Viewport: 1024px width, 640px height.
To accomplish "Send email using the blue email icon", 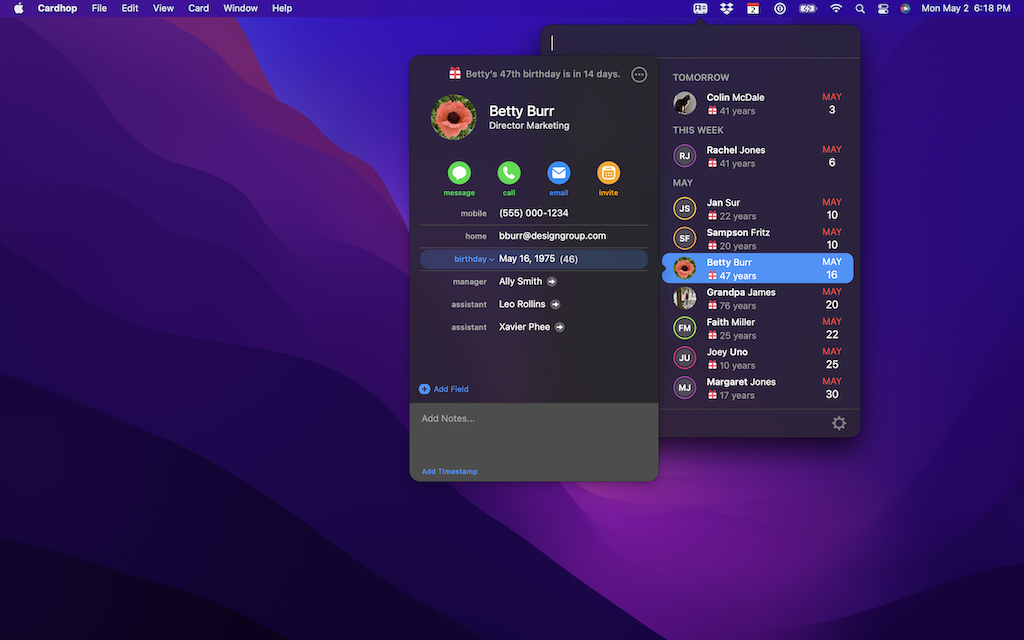I will click(558, 173).
